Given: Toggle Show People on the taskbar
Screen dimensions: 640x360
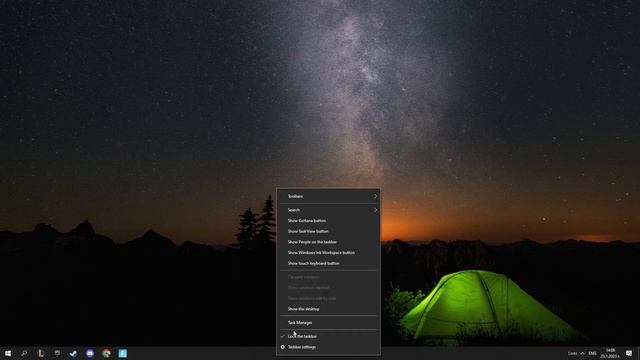Looking at the screenshot, I should [329, 242].
